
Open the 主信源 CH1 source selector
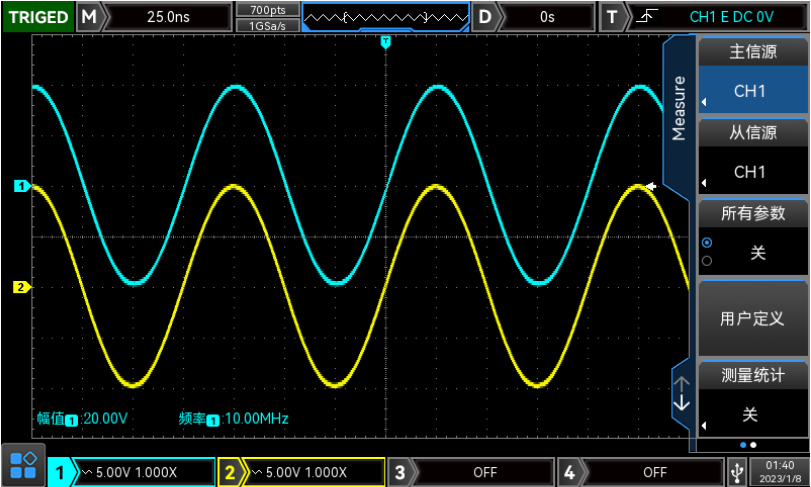(x=752, y=91)
